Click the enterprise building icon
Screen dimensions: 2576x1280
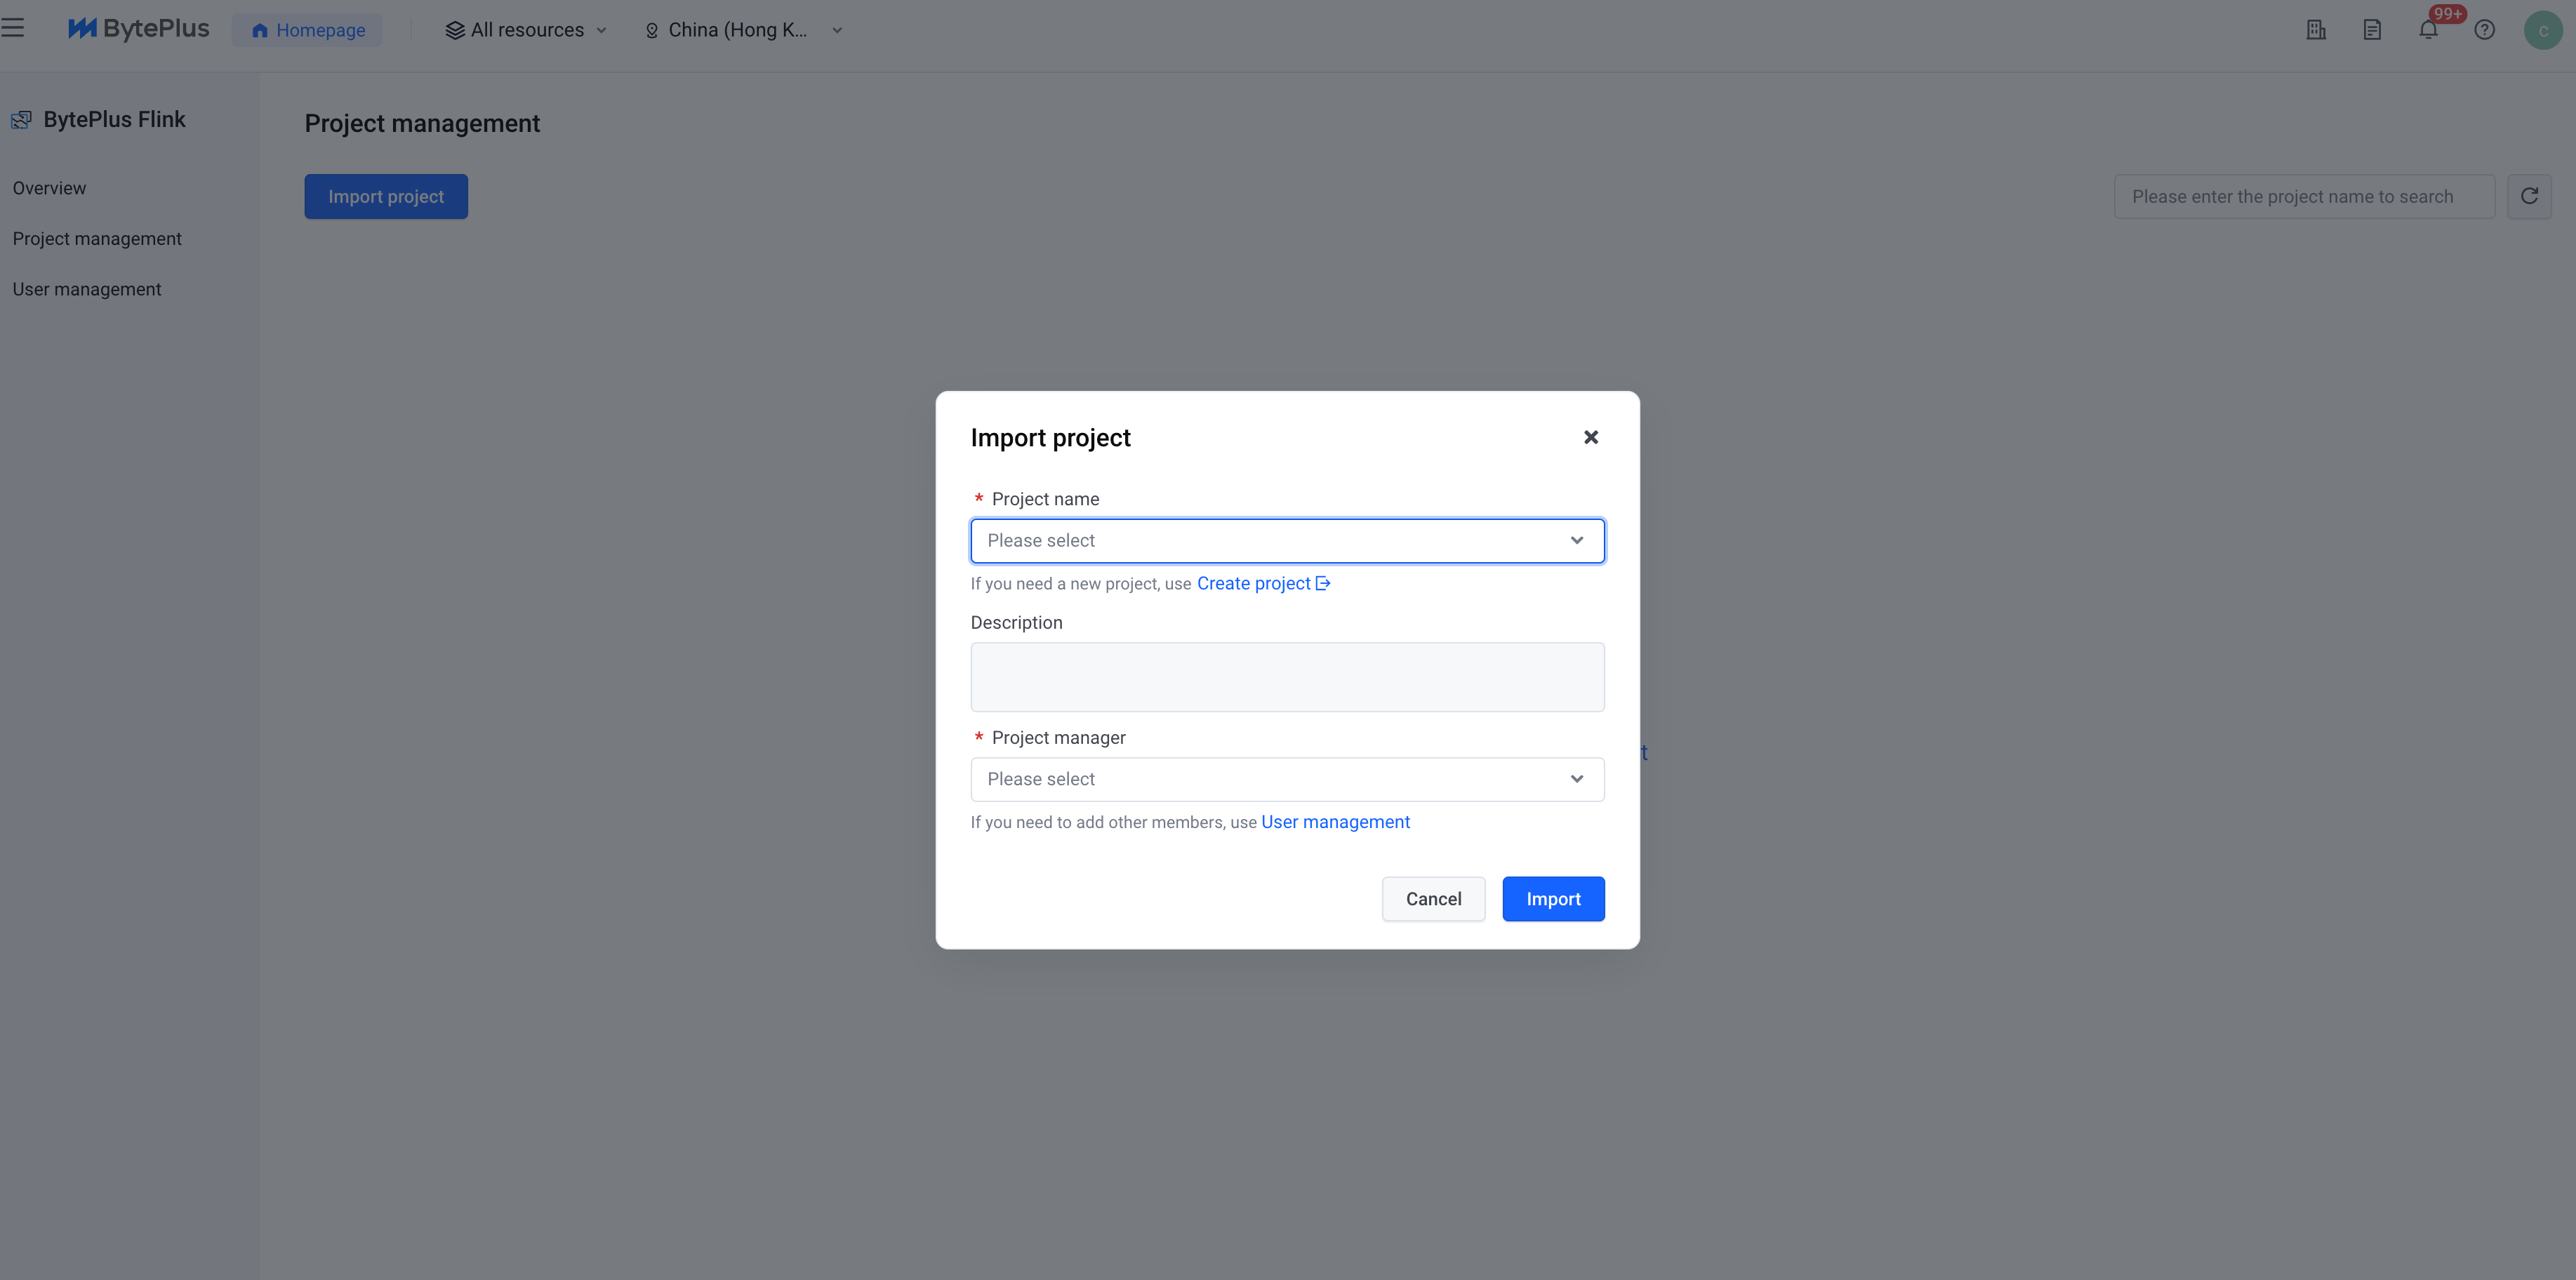2316,30
